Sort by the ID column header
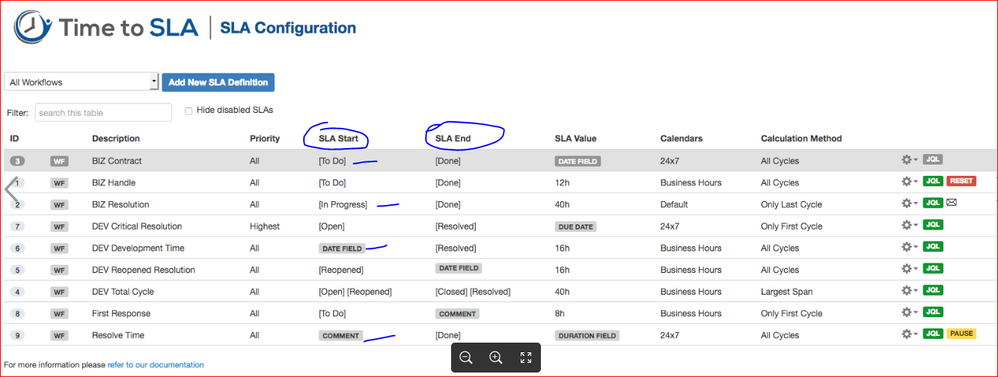998x377 pixels. (15, 138)
